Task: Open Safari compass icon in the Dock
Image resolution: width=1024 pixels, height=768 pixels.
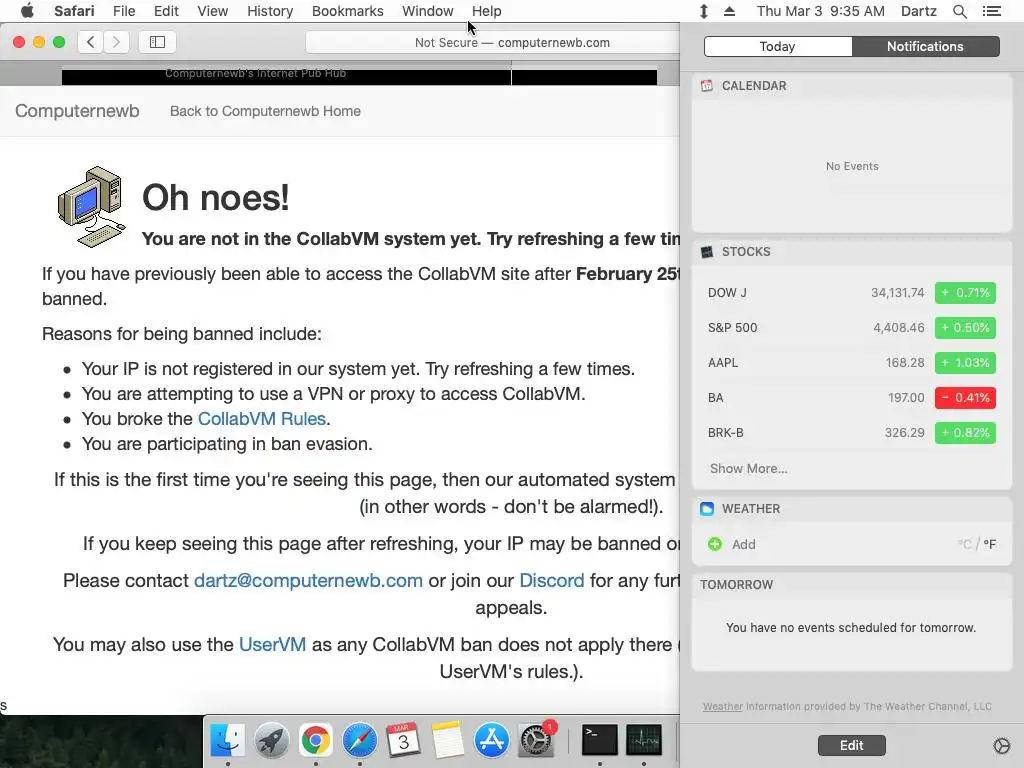Action: pyautogui.click(x=360, y=740)
